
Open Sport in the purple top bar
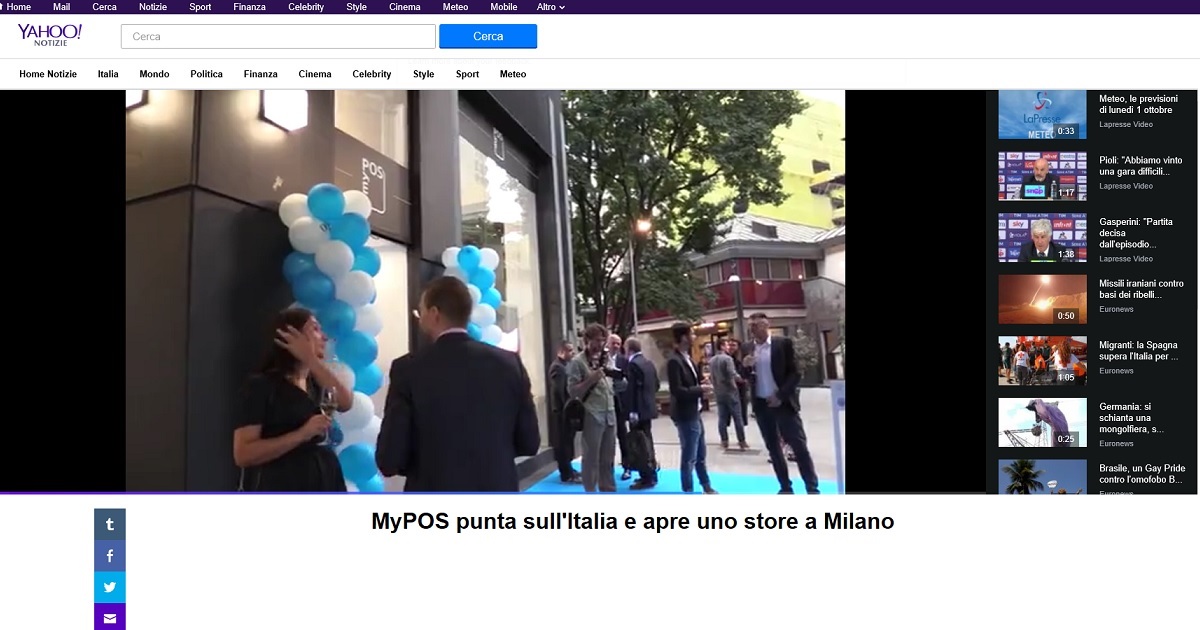[200, 7]
